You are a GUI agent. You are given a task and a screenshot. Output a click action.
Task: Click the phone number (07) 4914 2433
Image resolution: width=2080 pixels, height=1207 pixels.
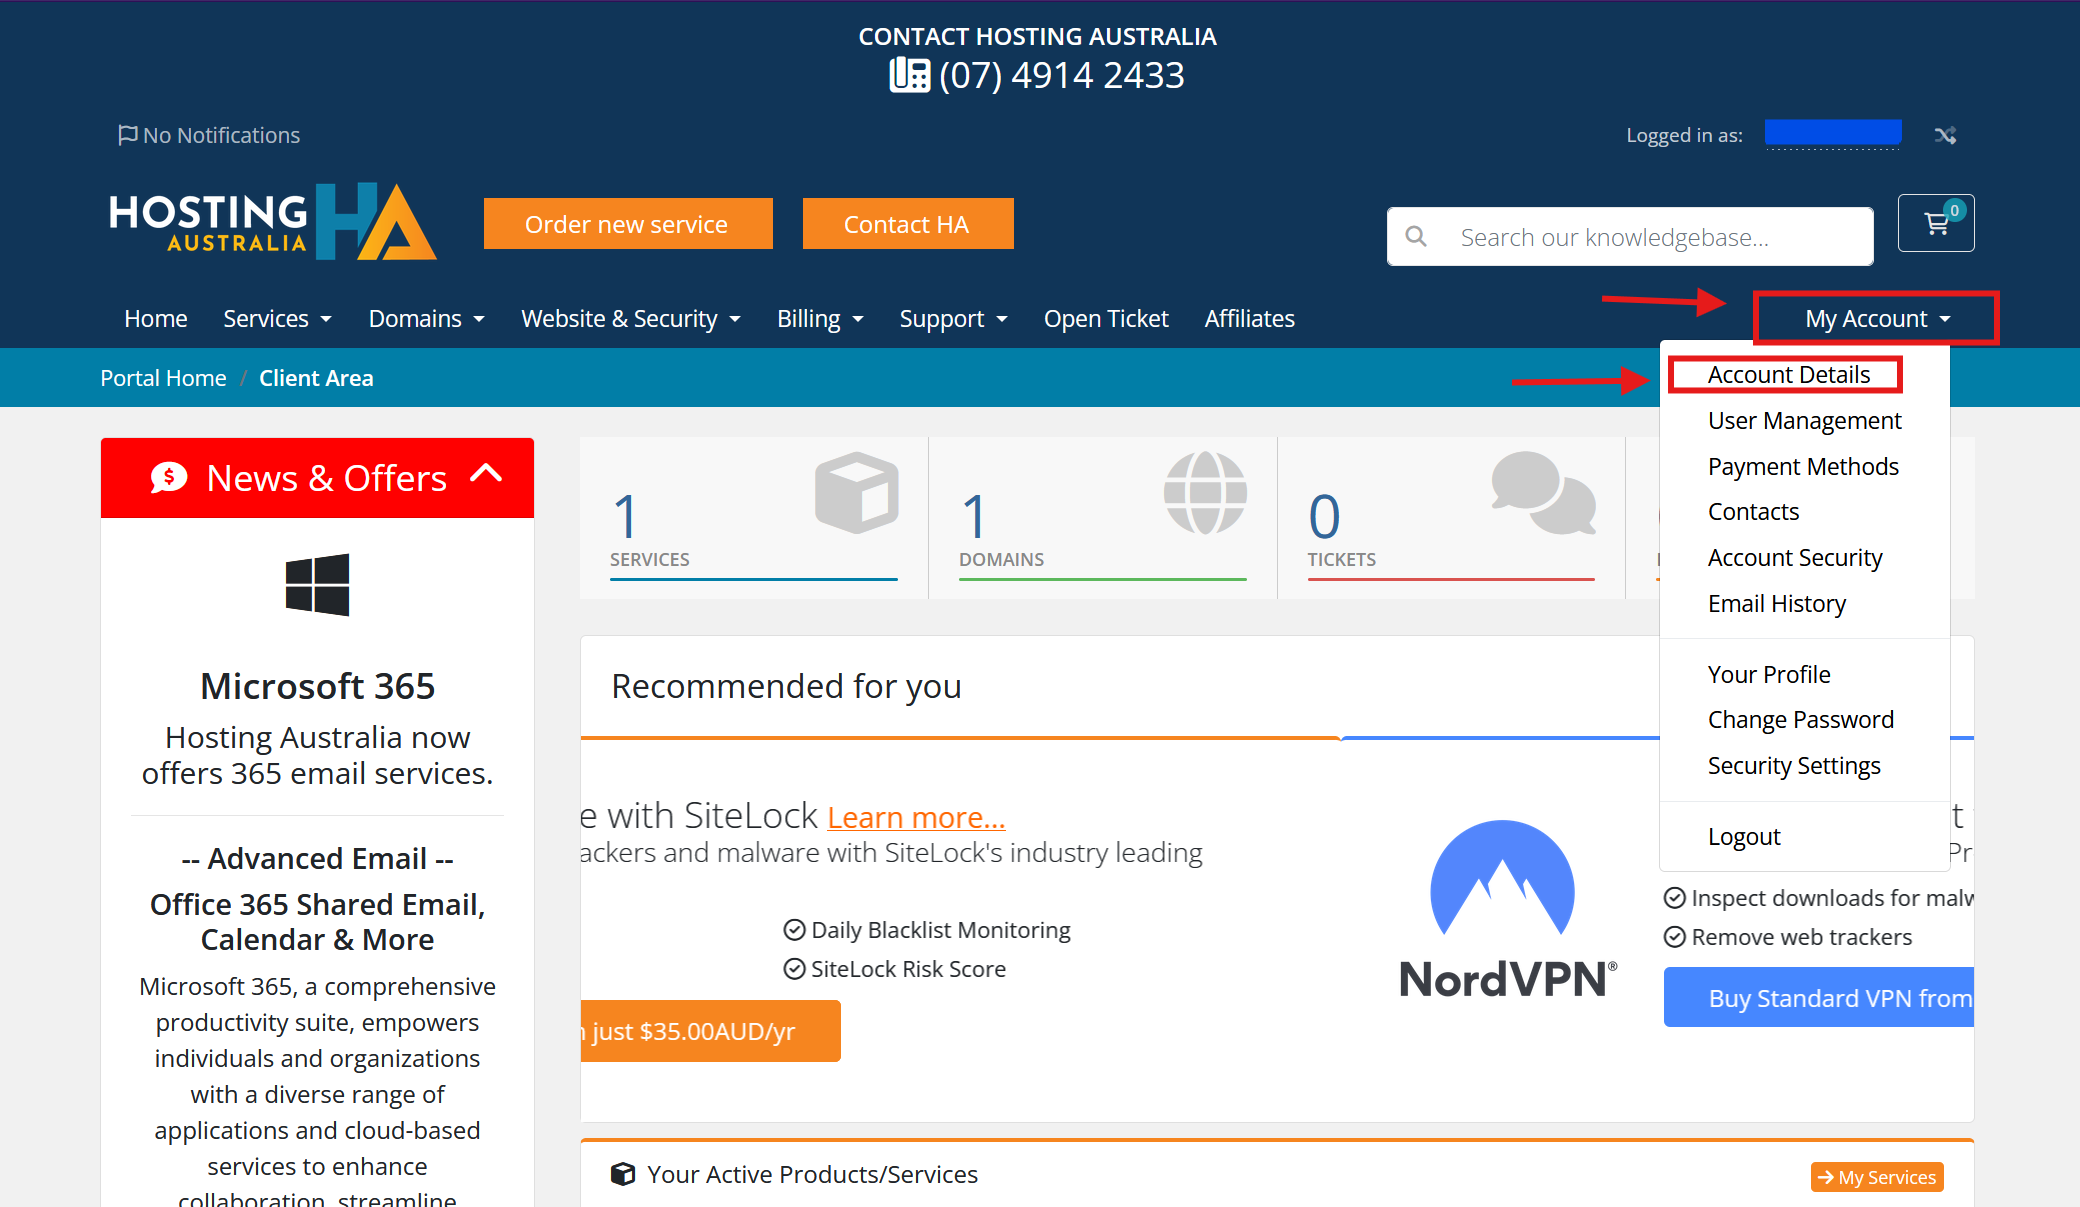[x=1062, y=75]
